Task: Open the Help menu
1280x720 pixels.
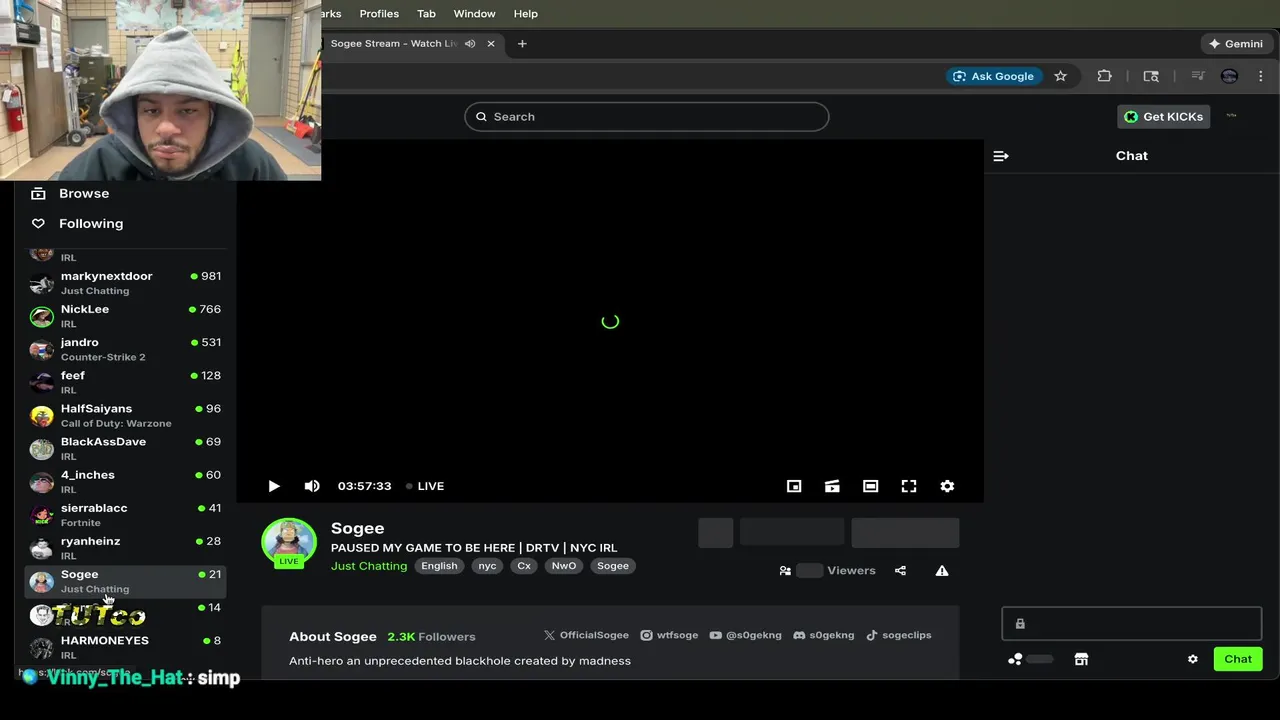Action: click(x=526, y=14)
